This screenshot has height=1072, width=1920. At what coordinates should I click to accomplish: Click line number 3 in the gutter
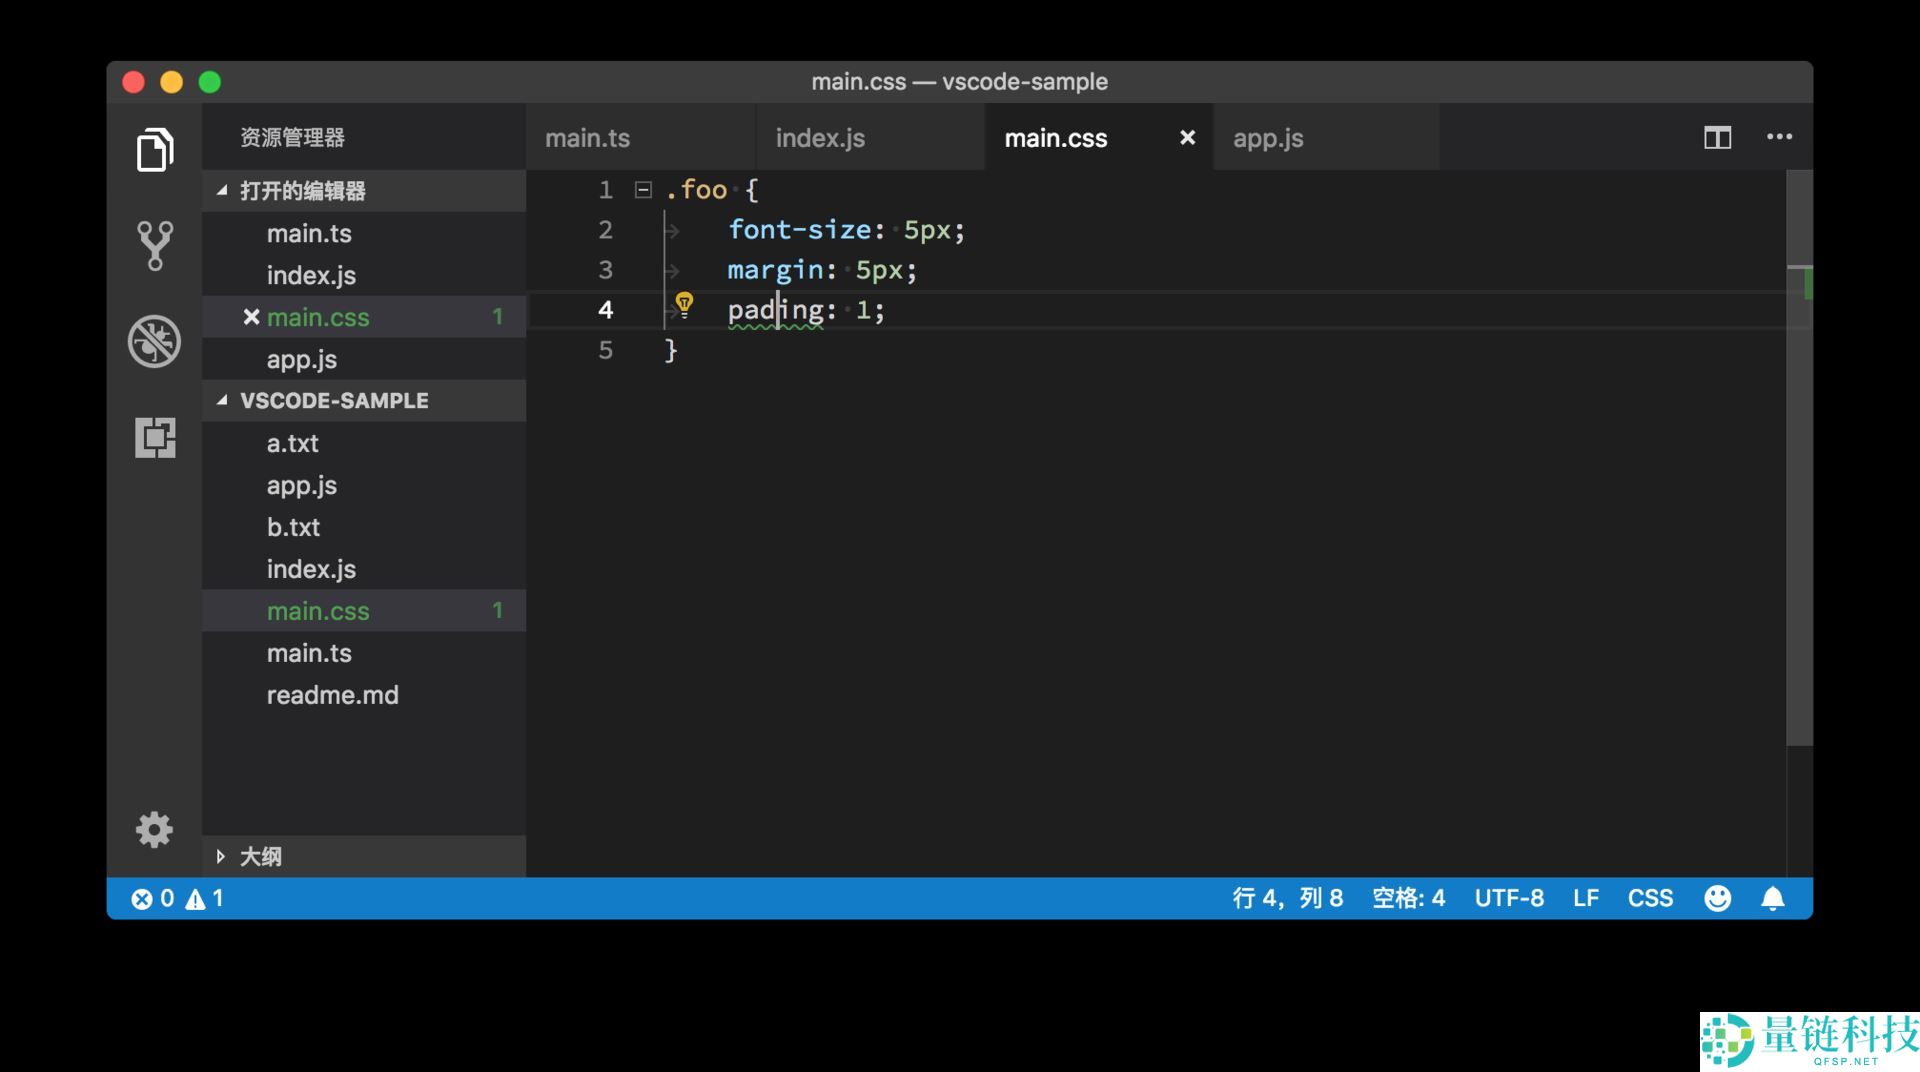[x=605, y=270]
